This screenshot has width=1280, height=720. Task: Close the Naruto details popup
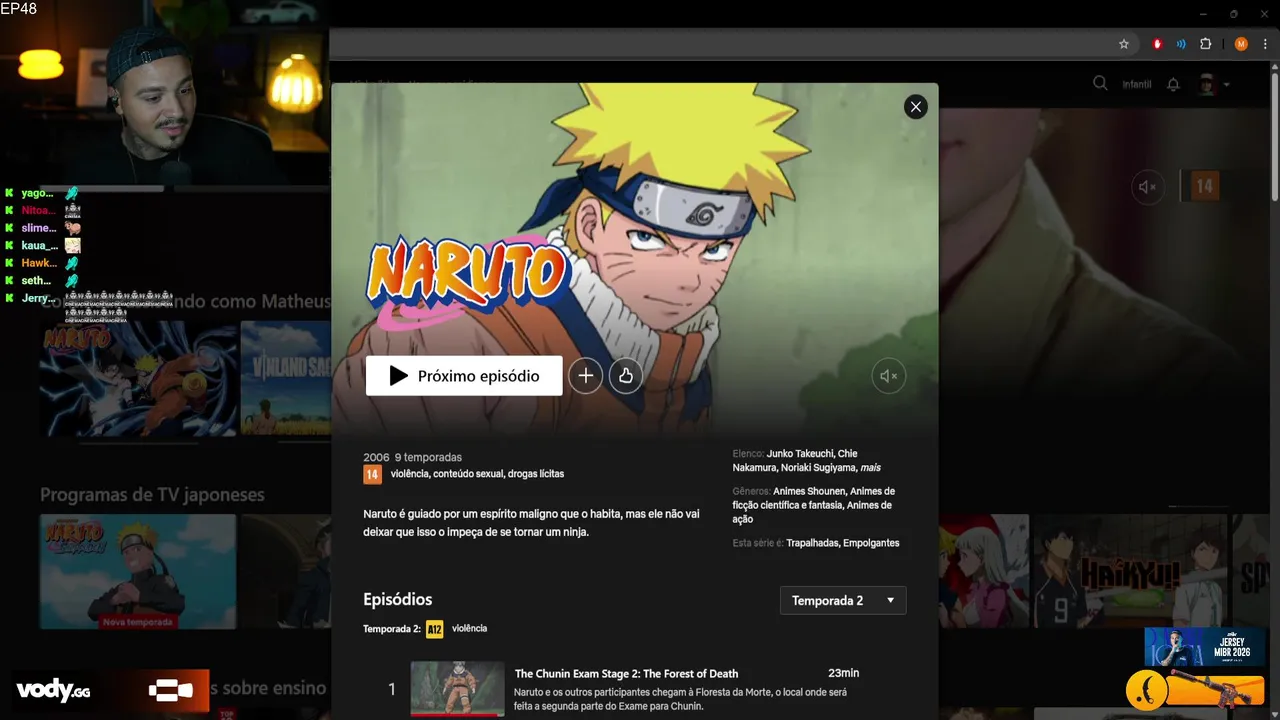point(915,107)
